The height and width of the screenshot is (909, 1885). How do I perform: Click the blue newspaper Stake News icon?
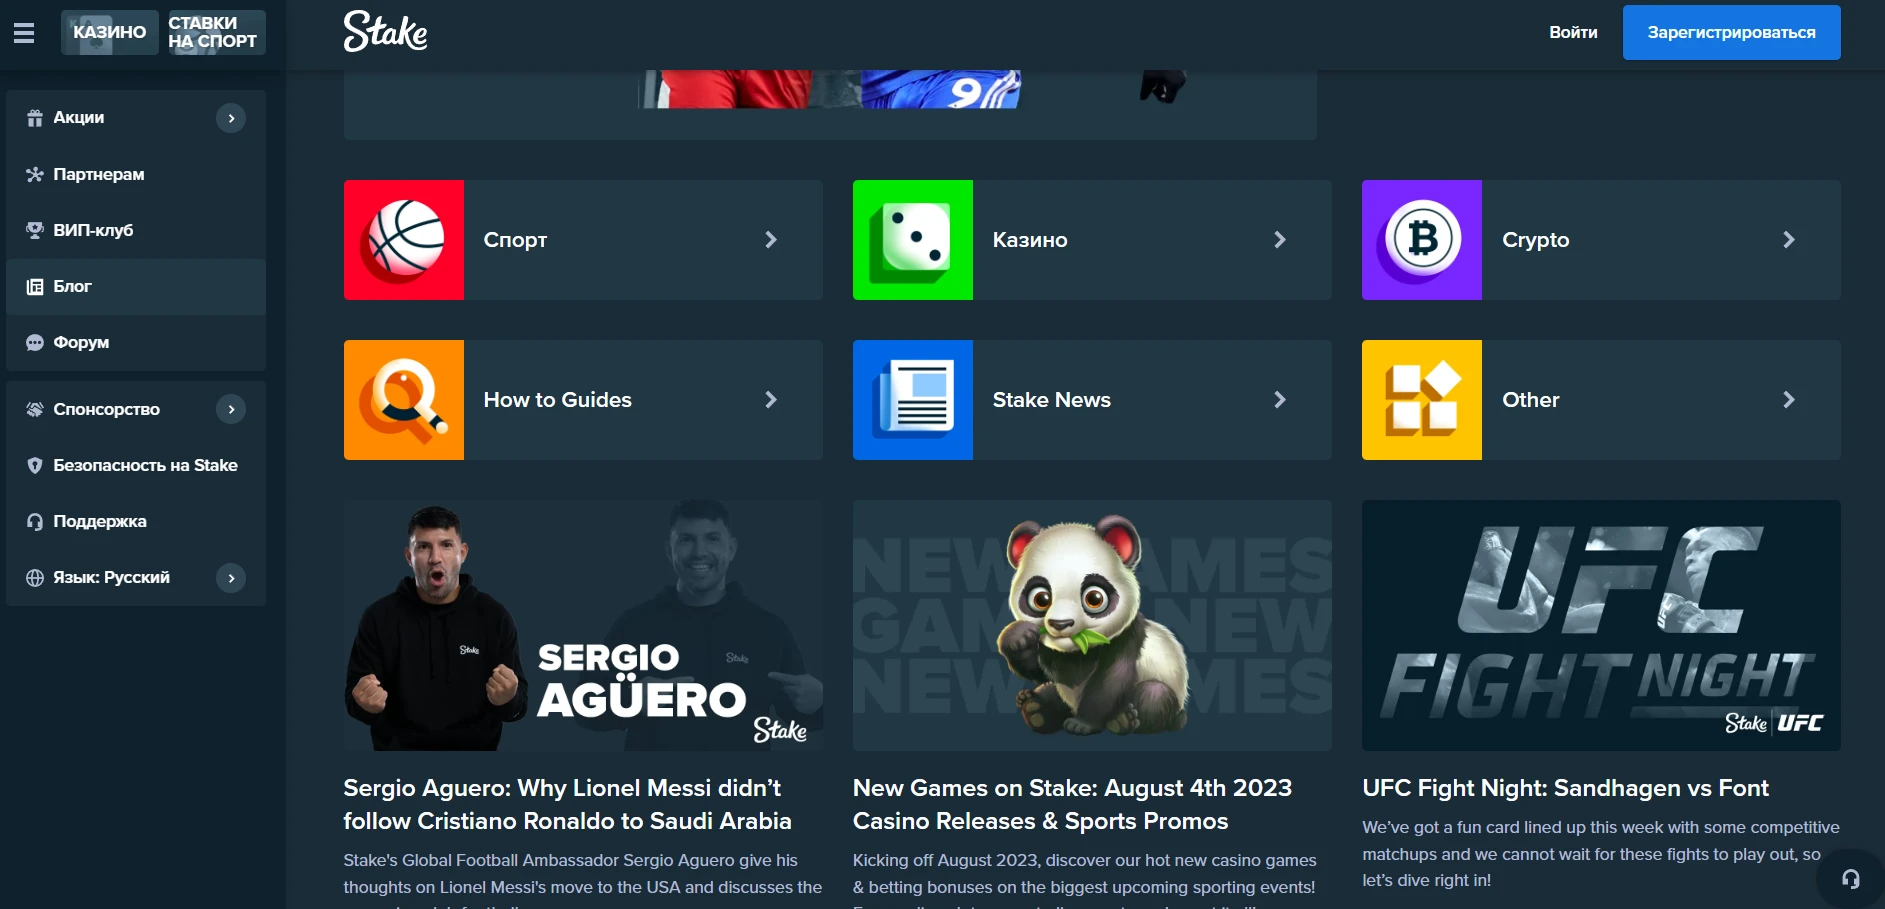tap(913, 400)
